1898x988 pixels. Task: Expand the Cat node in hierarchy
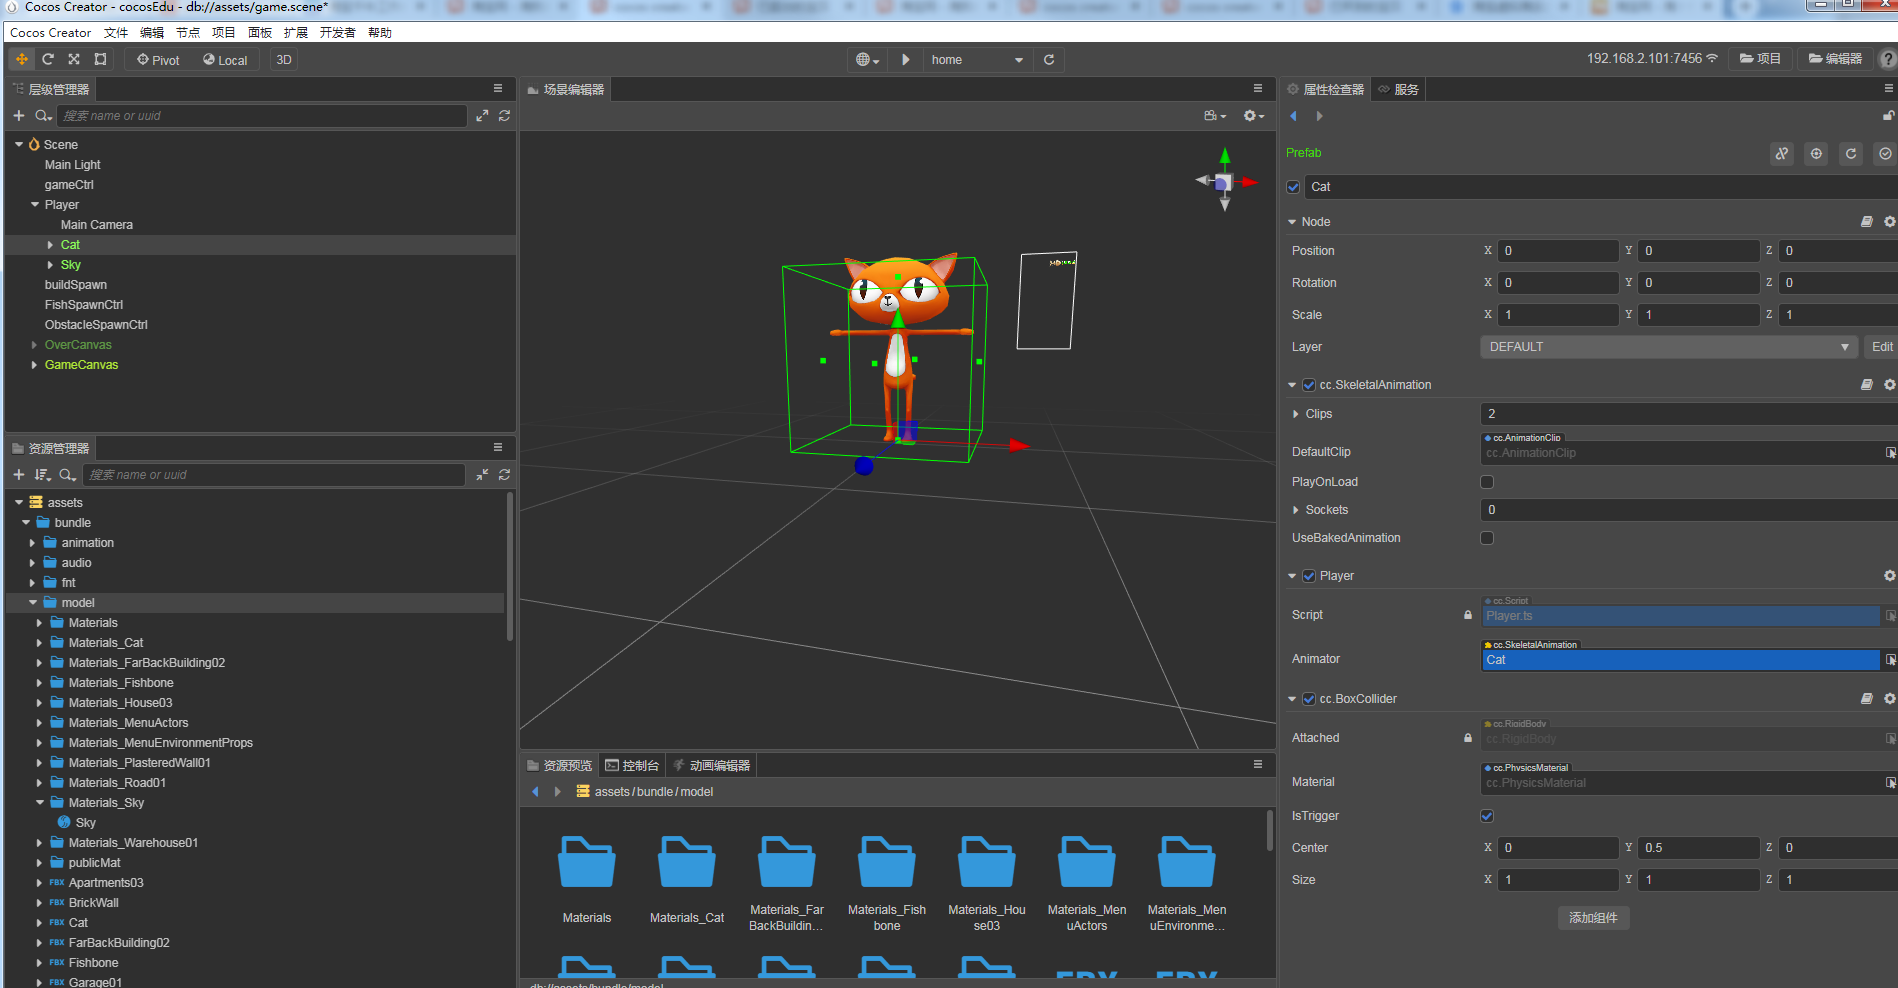(51, 245)
